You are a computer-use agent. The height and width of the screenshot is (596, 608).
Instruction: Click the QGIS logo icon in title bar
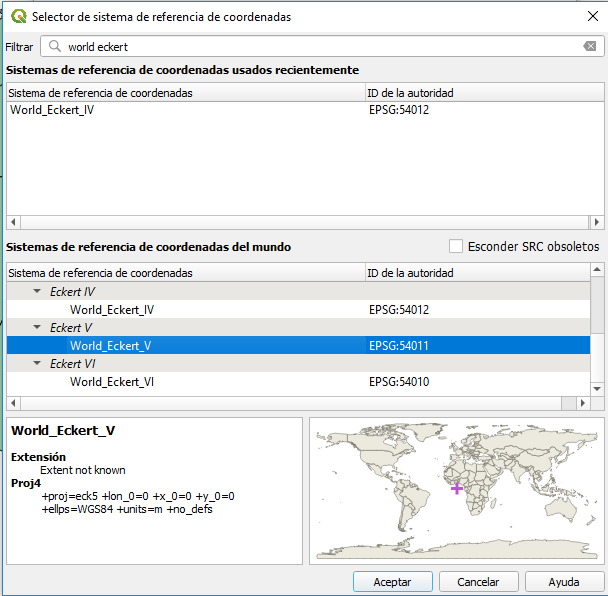tap(18, 16)
